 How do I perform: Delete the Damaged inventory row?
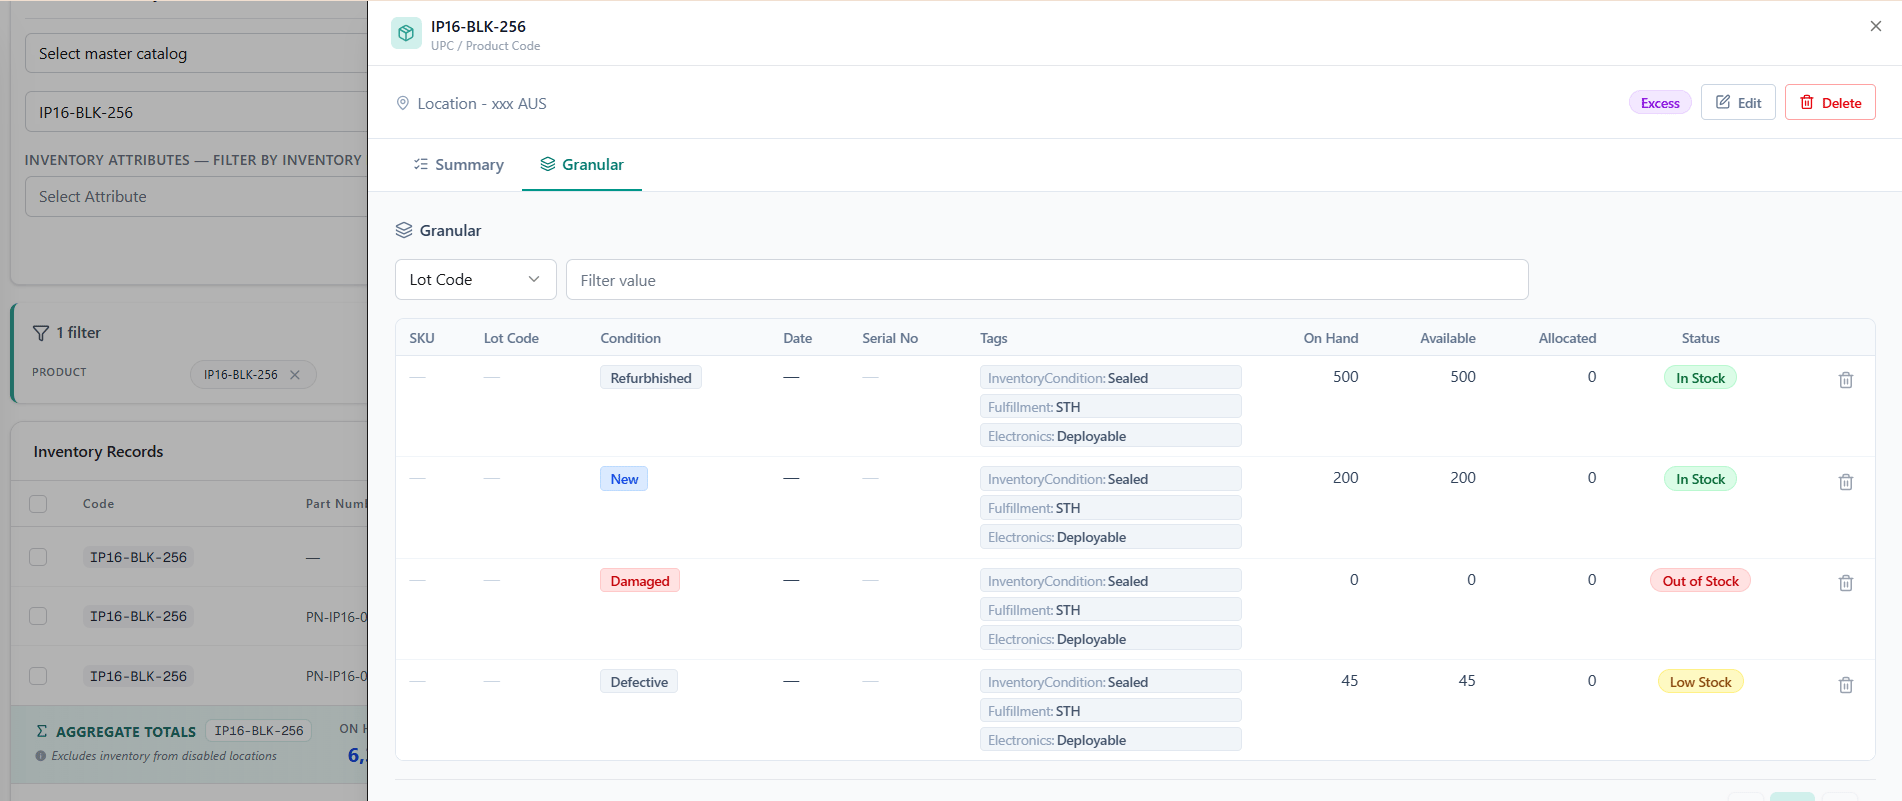click(x=1846, y=583)
